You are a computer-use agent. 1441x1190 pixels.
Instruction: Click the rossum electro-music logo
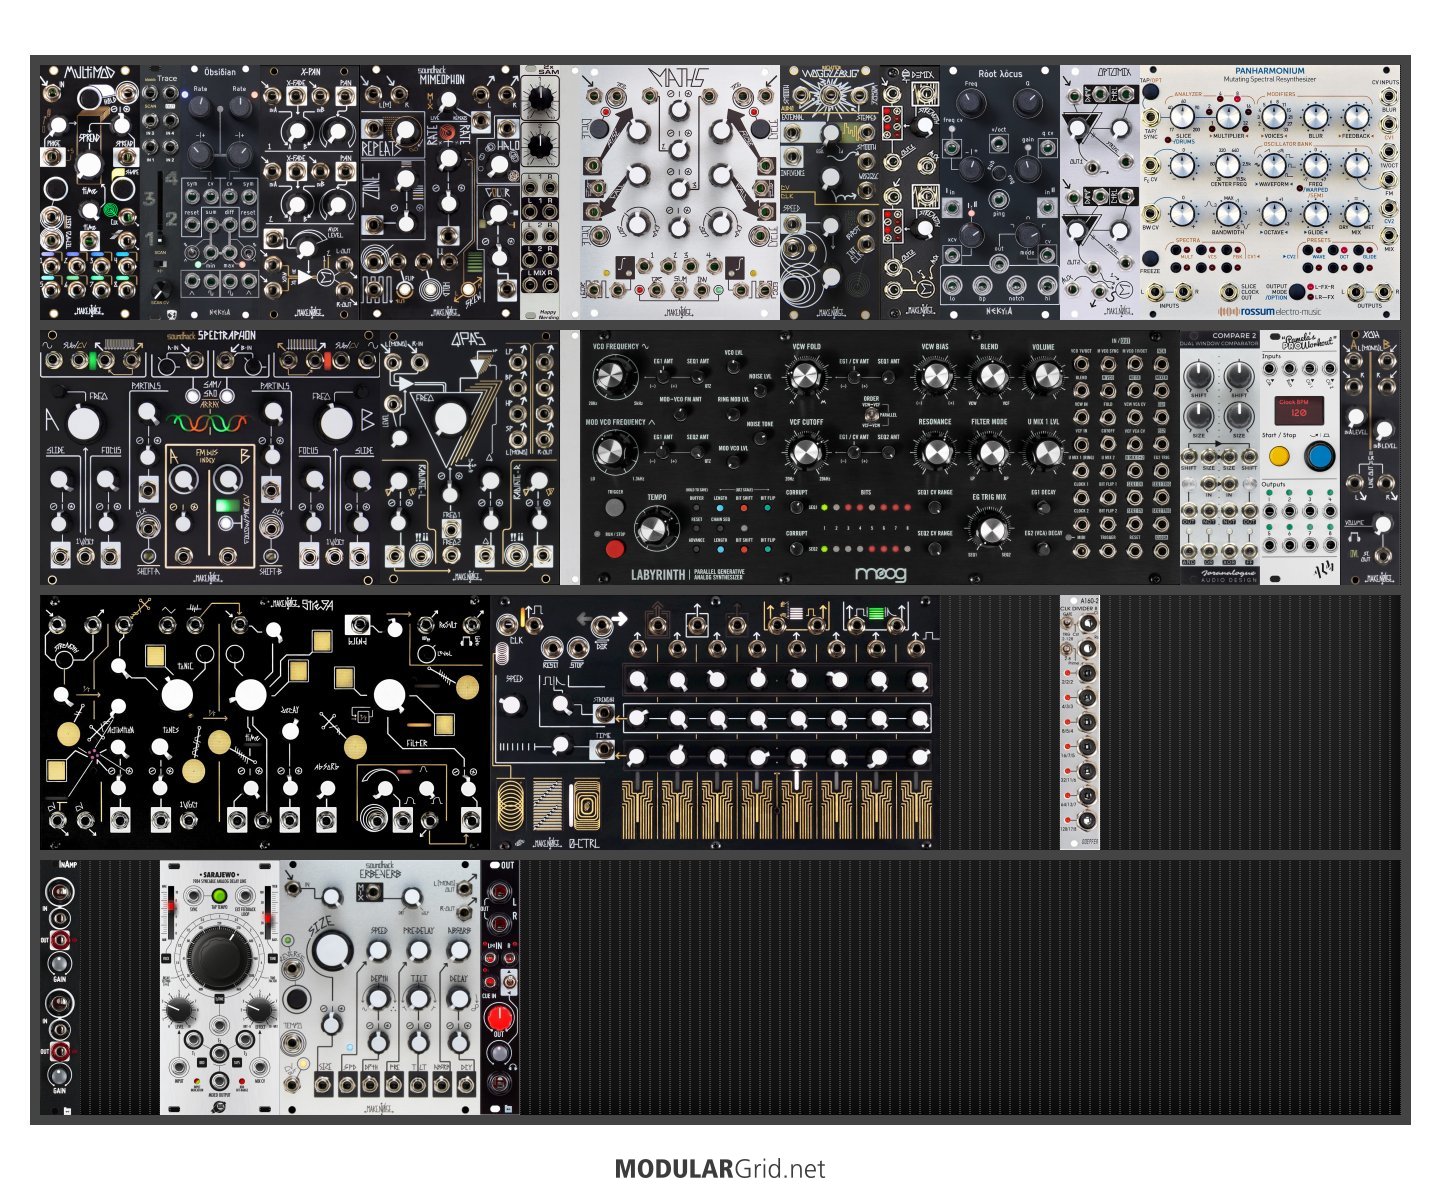coord(1268,311)
